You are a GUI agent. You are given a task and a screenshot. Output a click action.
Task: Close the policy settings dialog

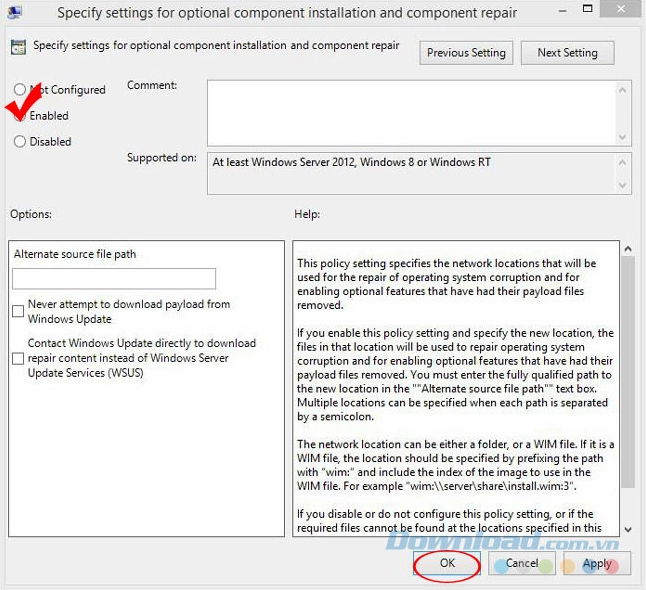coord(621,9)
